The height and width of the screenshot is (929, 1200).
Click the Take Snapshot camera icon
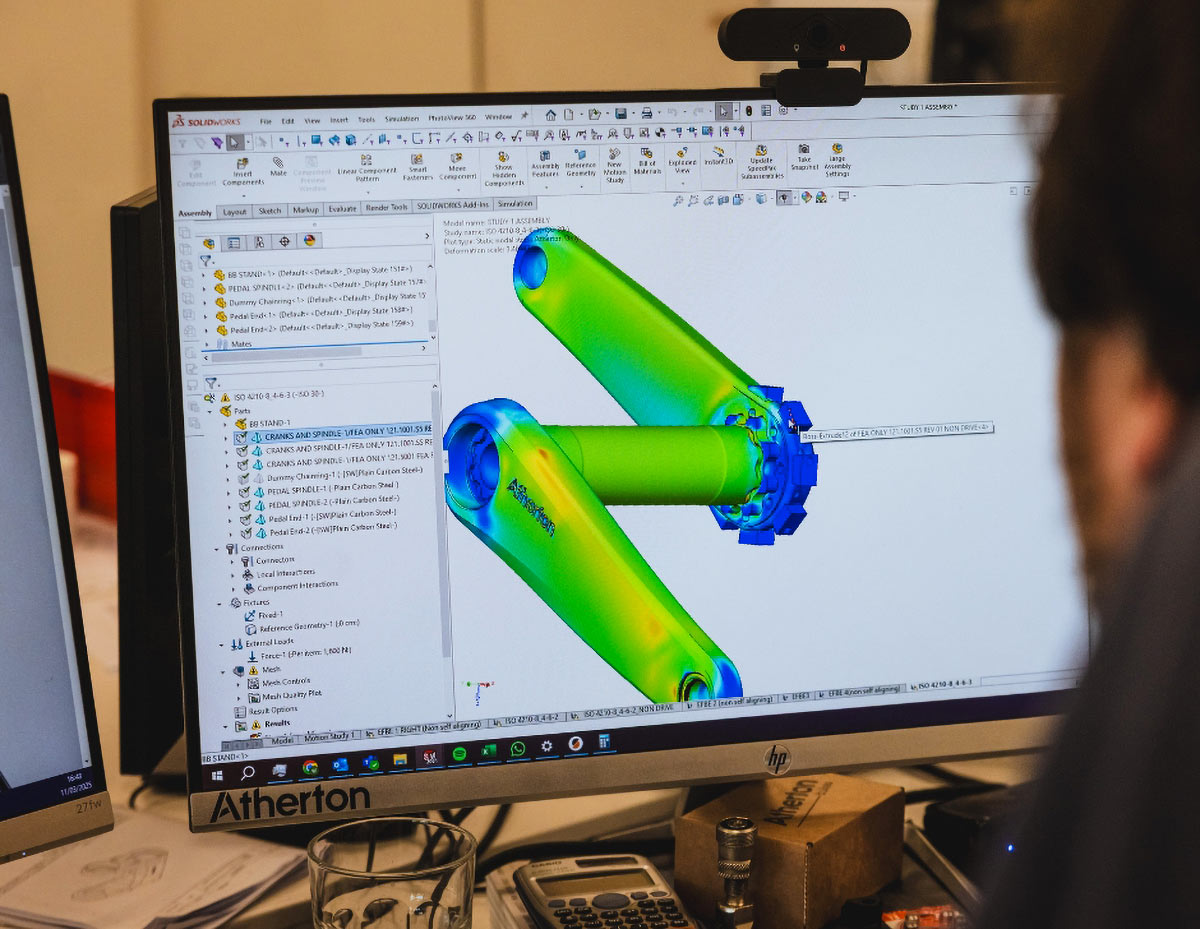coord(804,149)
